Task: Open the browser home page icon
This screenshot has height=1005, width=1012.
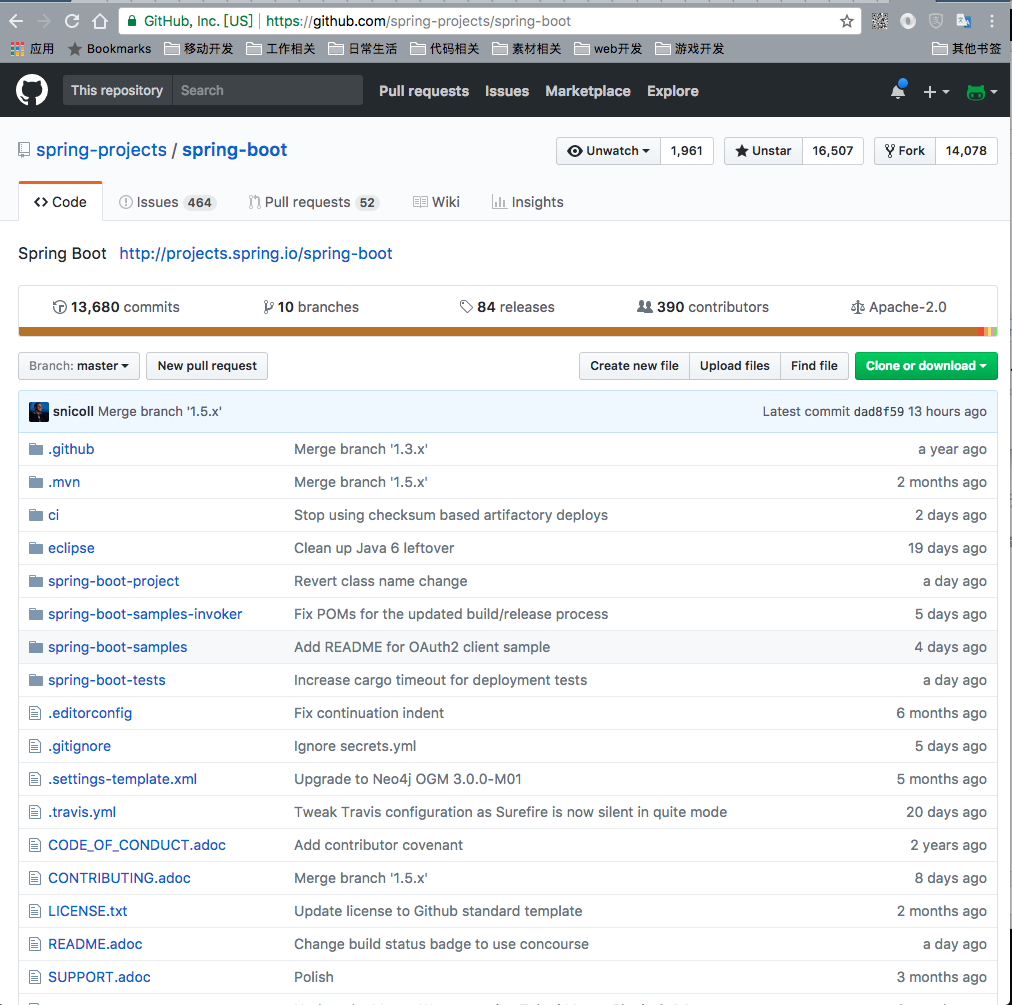Action: (x=99, y=21)
